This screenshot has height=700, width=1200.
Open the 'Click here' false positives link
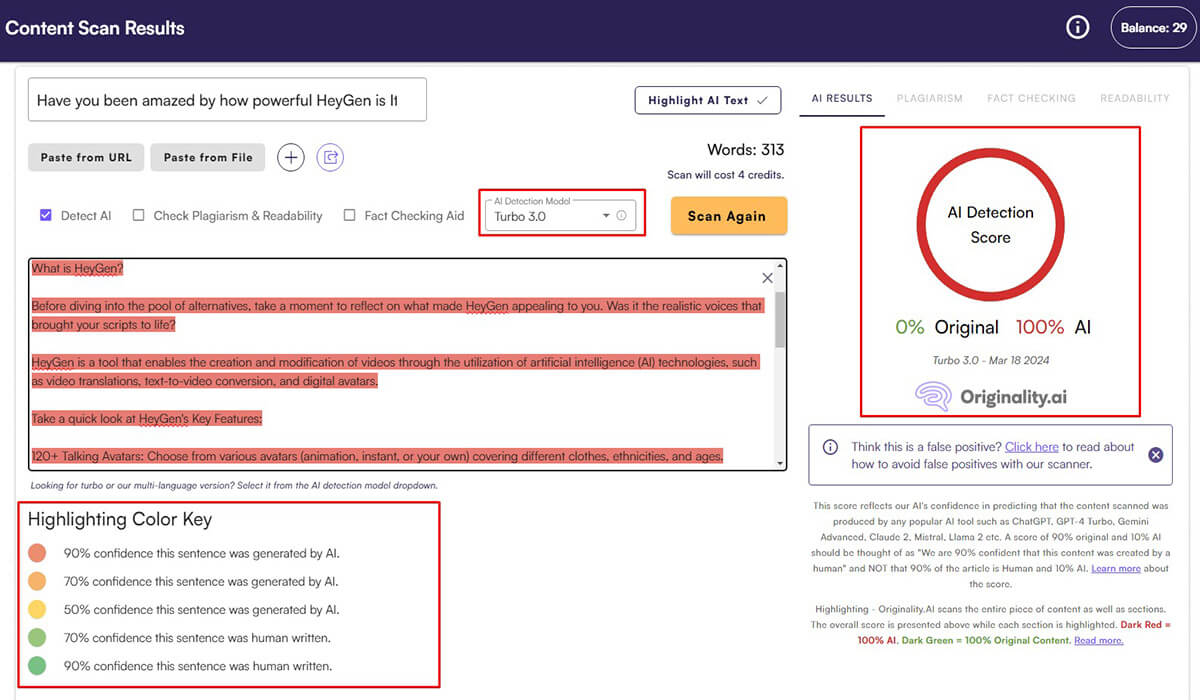[x=1031, y=447]
